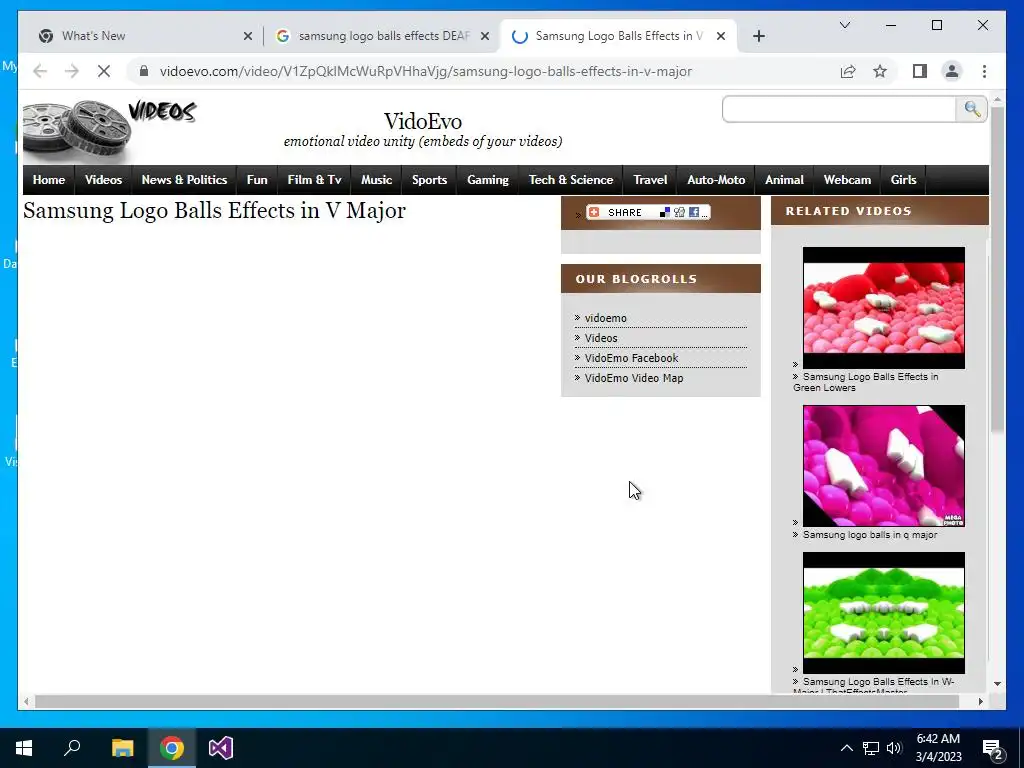Focus the VidoEvo search box
Image resolution: width=1024 pixels, height=768 pixels.
tap(839, 109)
